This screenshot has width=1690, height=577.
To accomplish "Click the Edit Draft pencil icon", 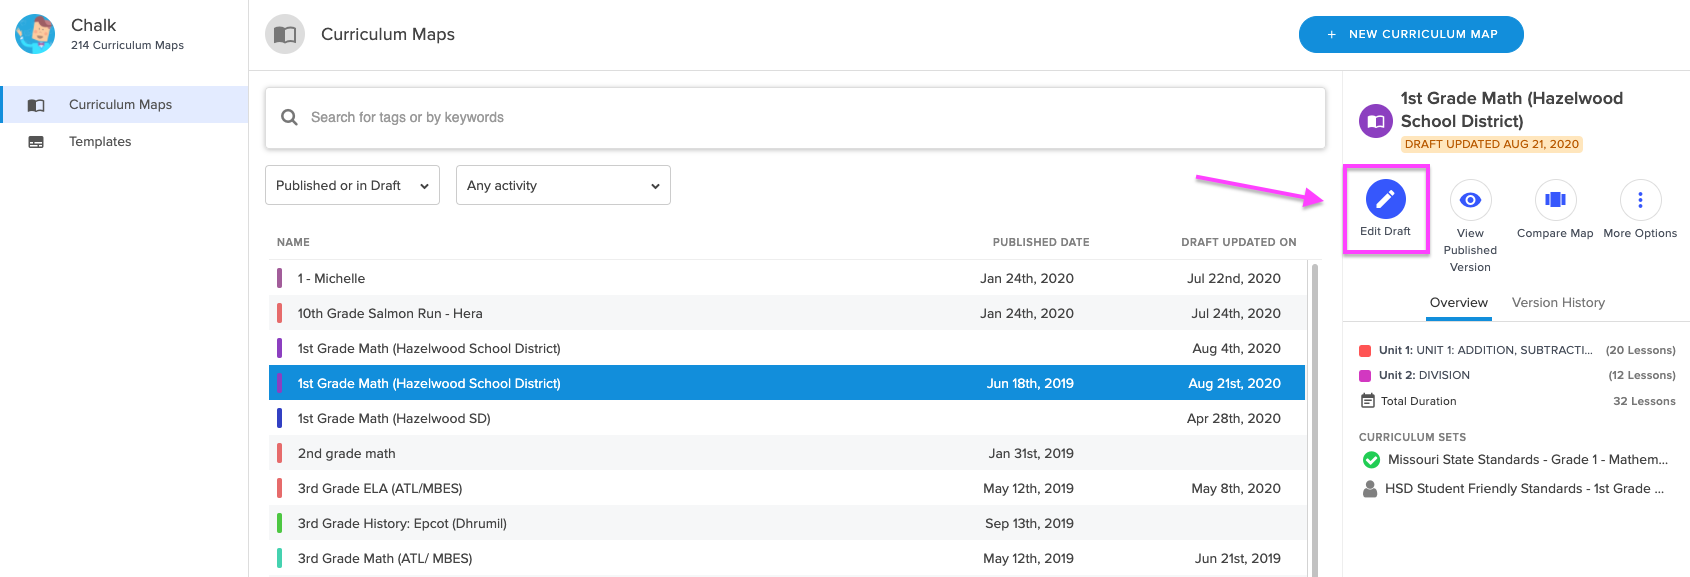I will coord(1385,200).
